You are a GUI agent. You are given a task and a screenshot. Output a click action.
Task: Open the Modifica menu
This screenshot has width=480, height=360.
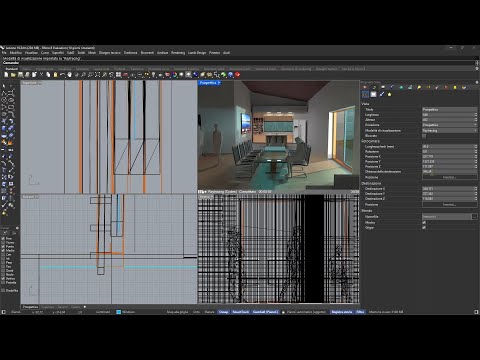(x=16, y=53)
